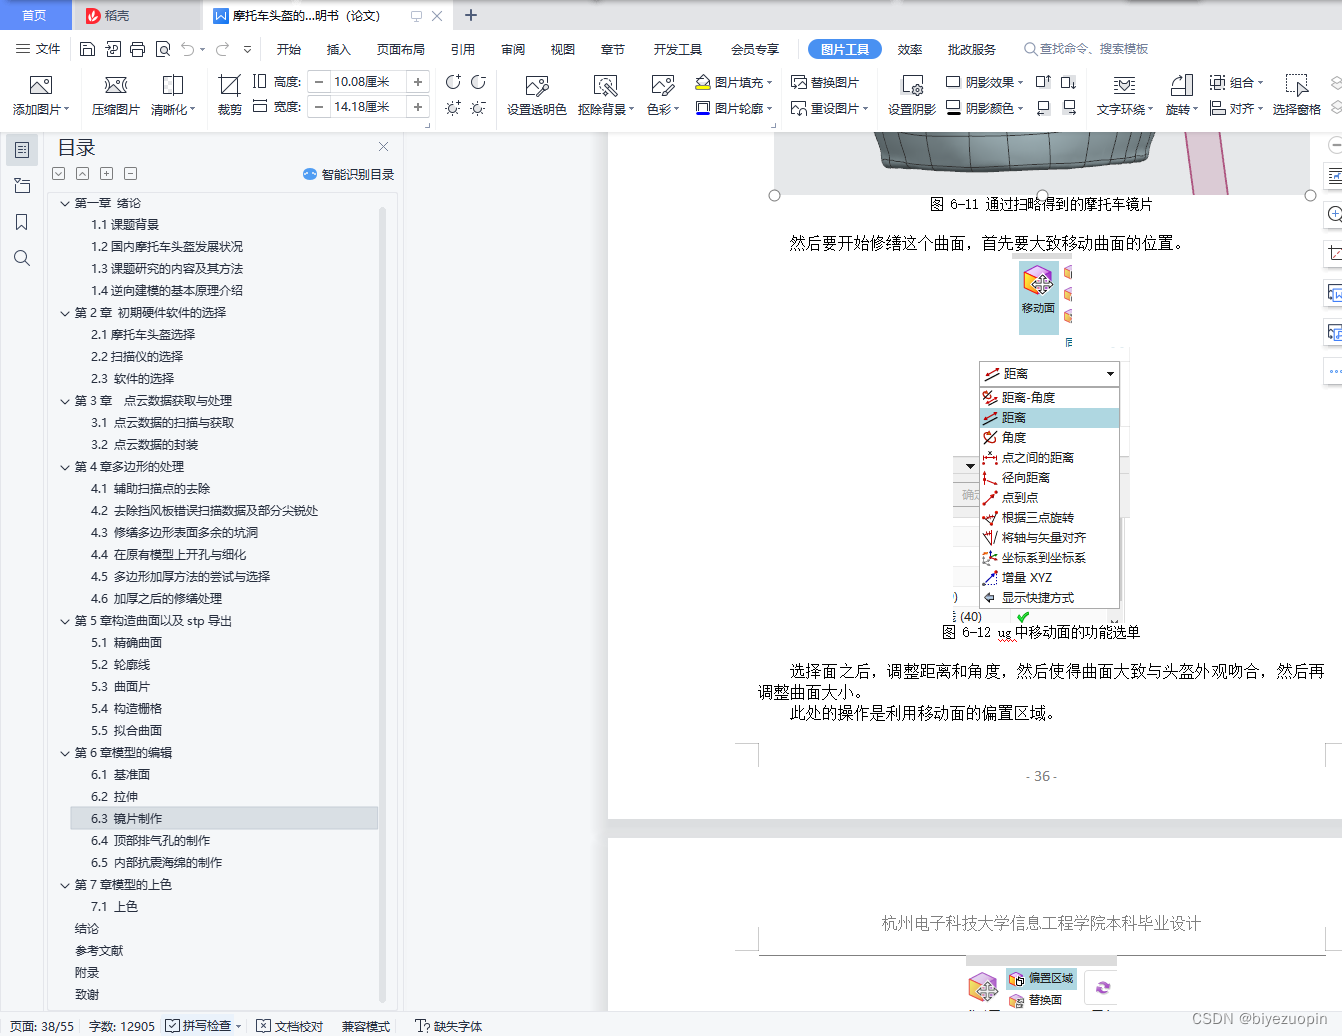Click 智能识别目录 smart TOC recognition

click(x=348, y=174)
